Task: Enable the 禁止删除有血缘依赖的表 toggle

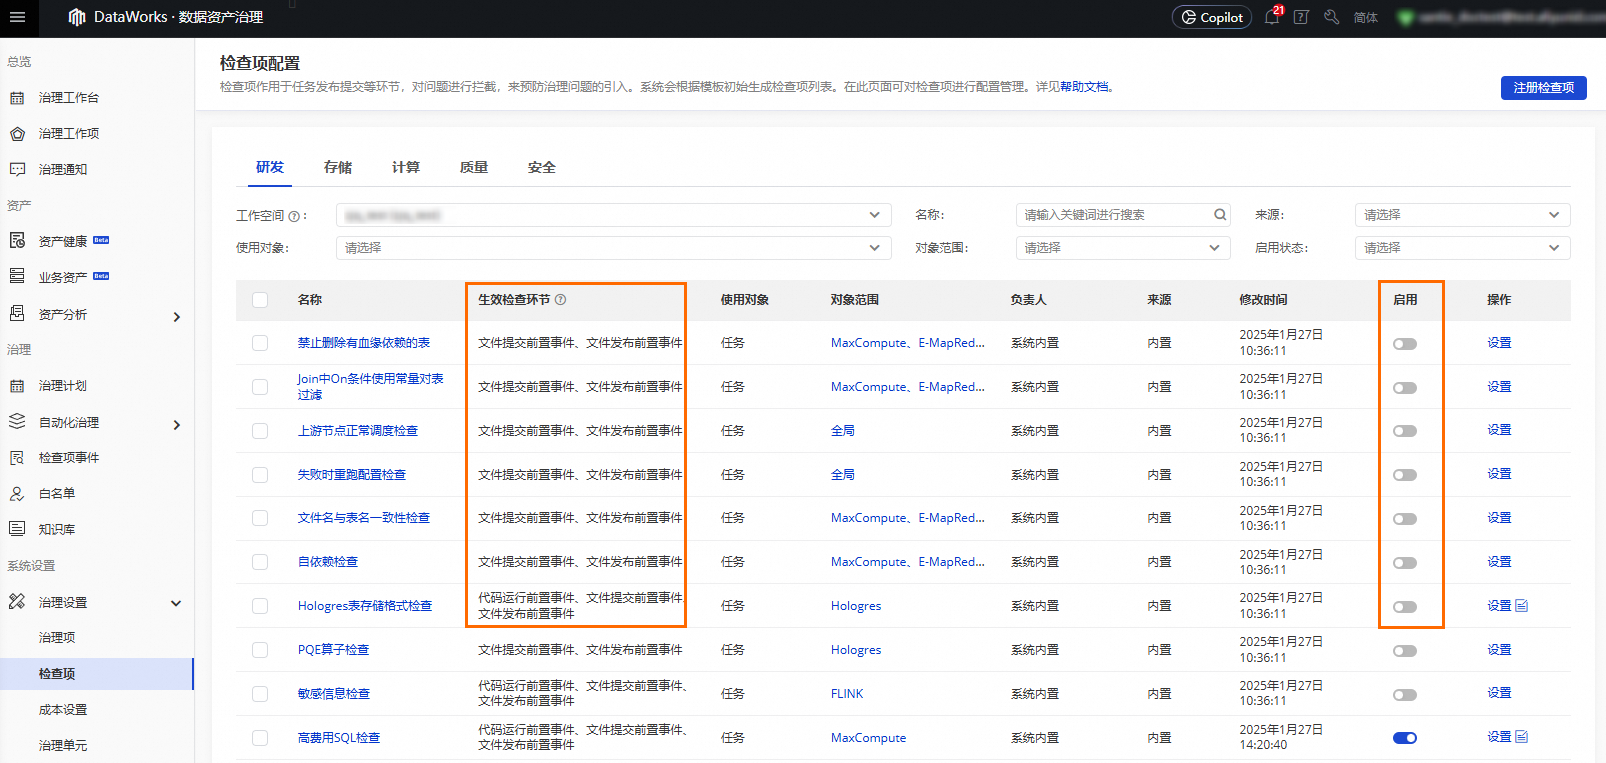Action: point(1405,344)
